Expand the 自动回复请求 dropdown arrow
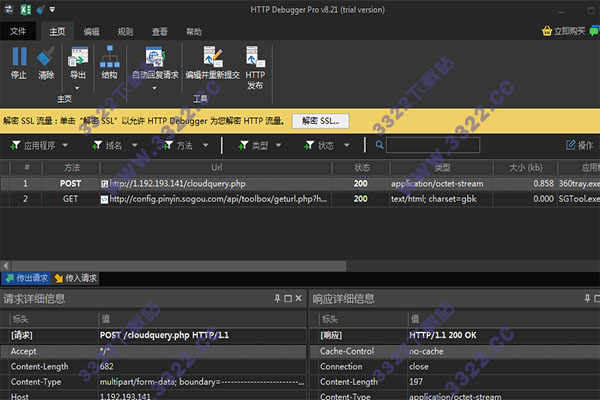This screenshot has width=600, height=400. (x=155, y=88)
